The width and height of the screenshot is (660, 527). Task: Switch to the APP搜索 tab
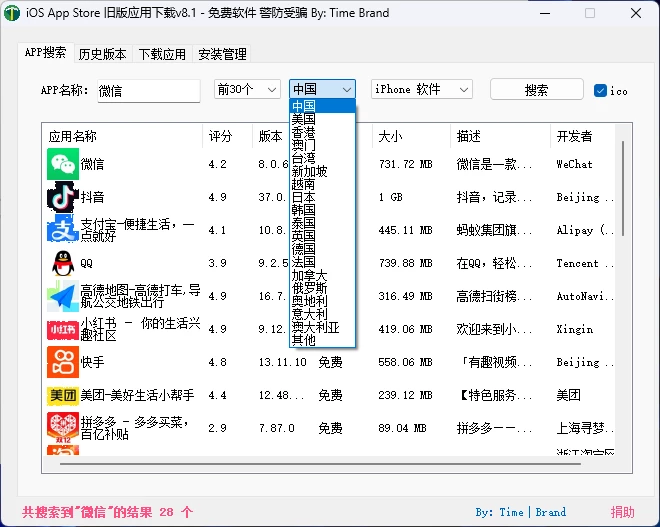coord(46,53)
